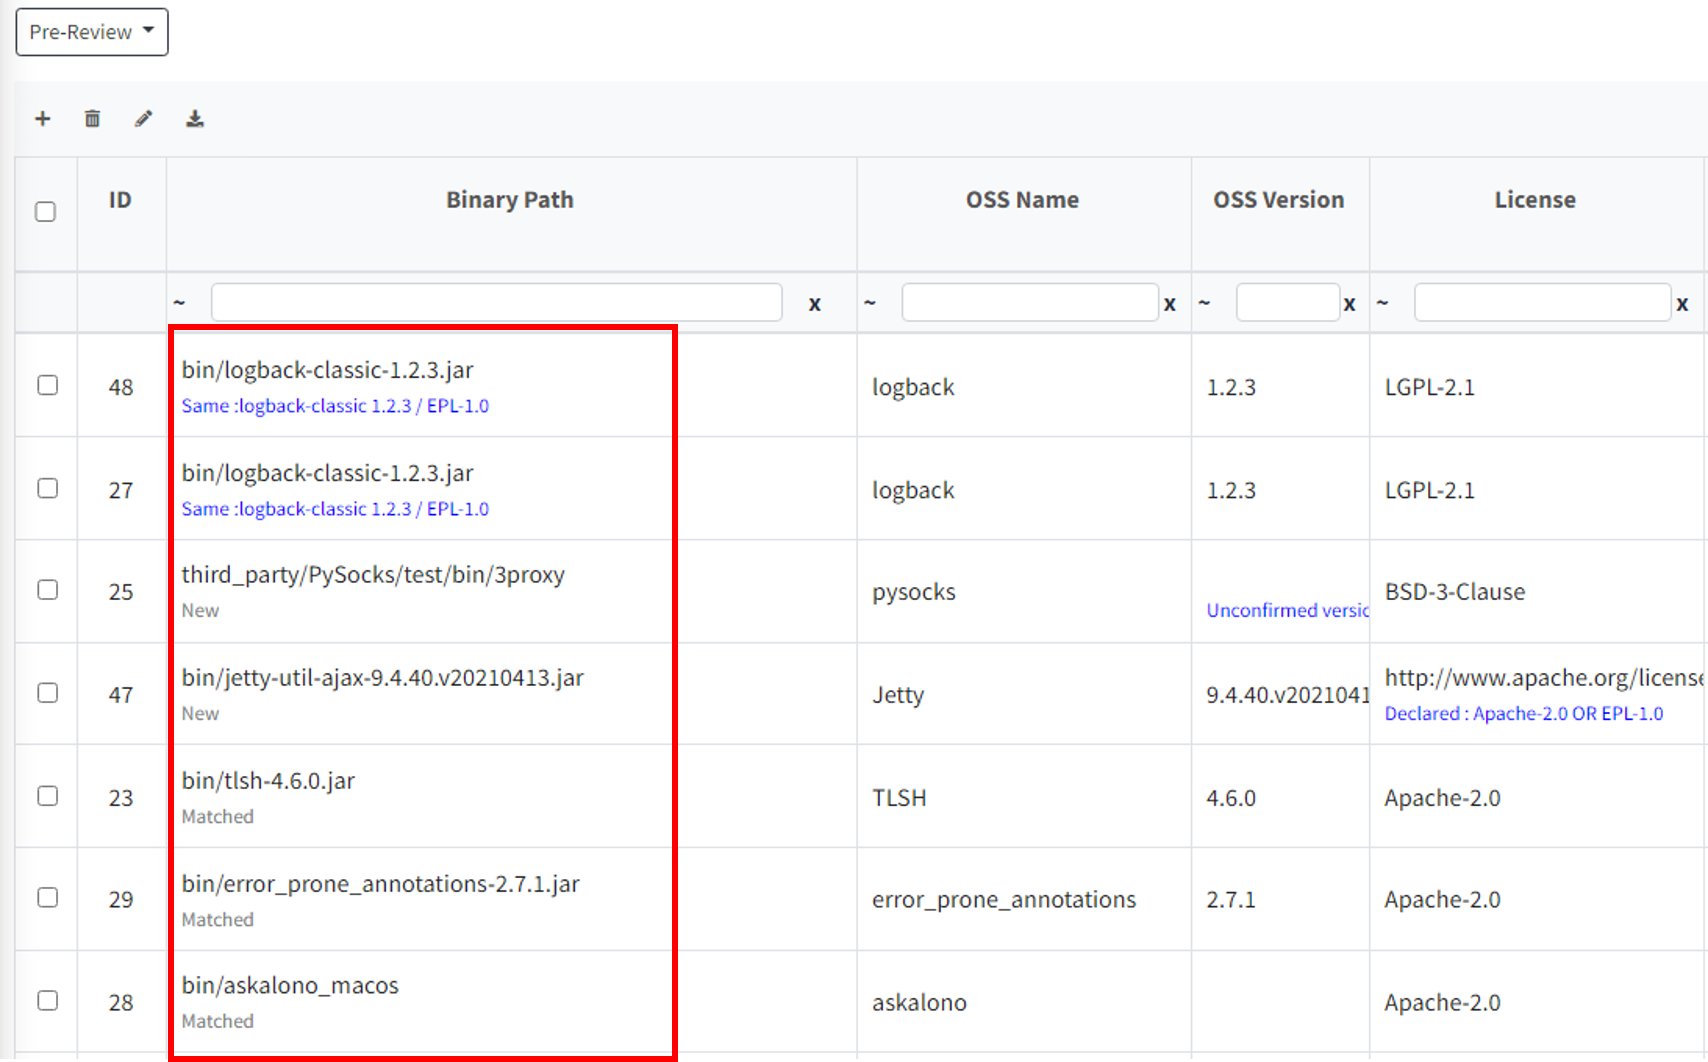Check the row with ID 27
Screen dimensions: 1708x1062
click(x=47, y=488)
